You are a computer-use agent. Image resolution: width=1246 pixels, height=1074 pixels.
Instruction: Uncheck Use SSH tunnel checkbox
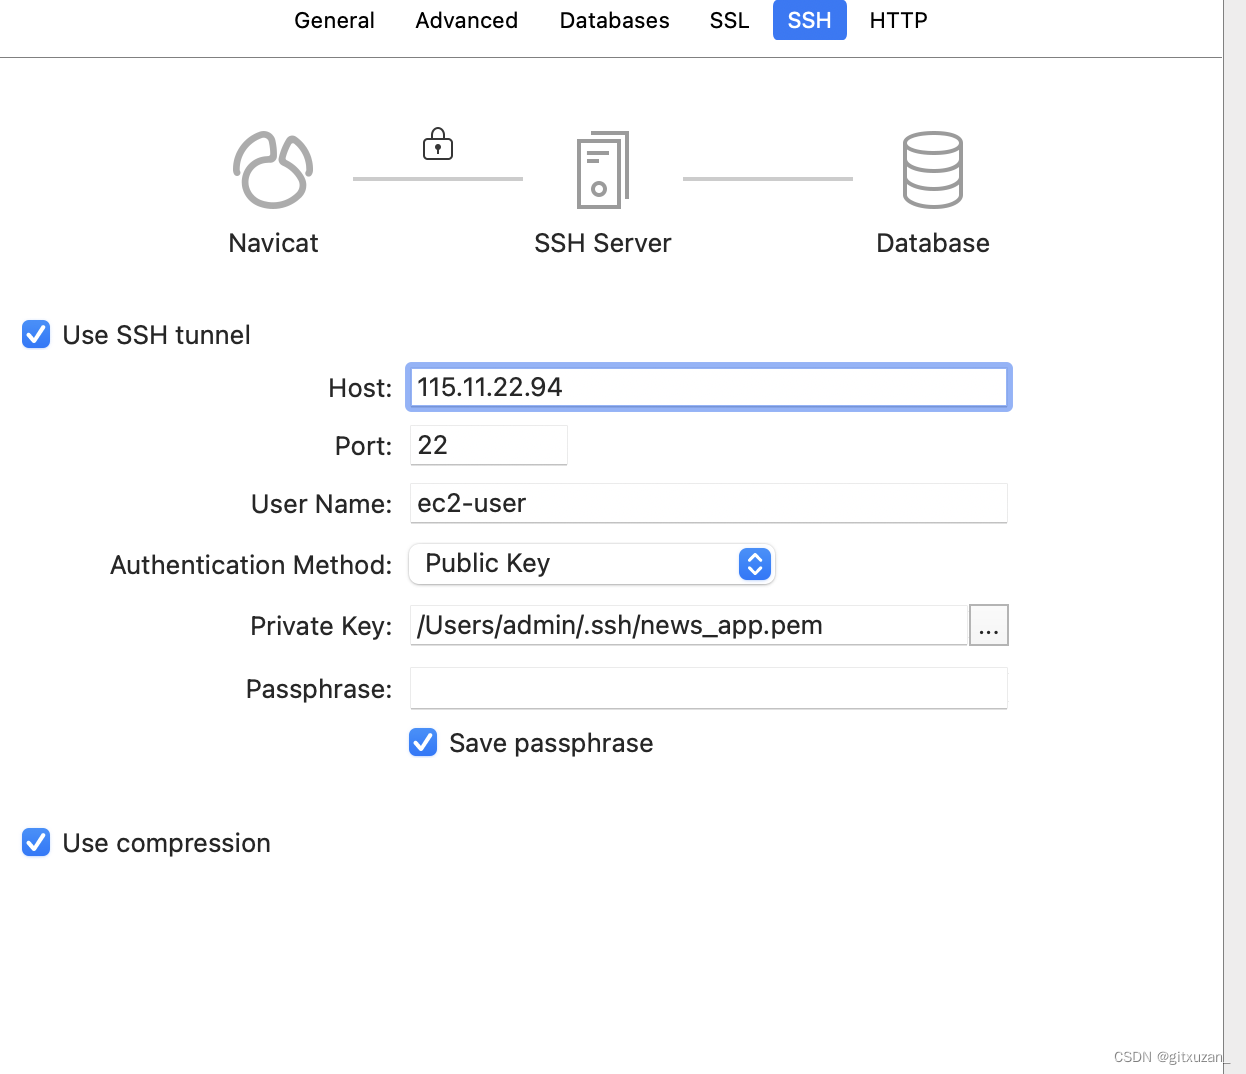pos(36,334)
